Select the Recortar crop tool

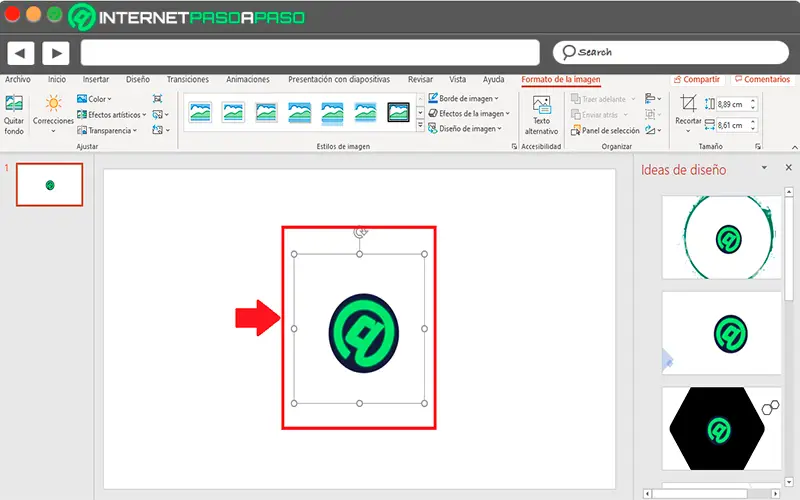[688, 103]
